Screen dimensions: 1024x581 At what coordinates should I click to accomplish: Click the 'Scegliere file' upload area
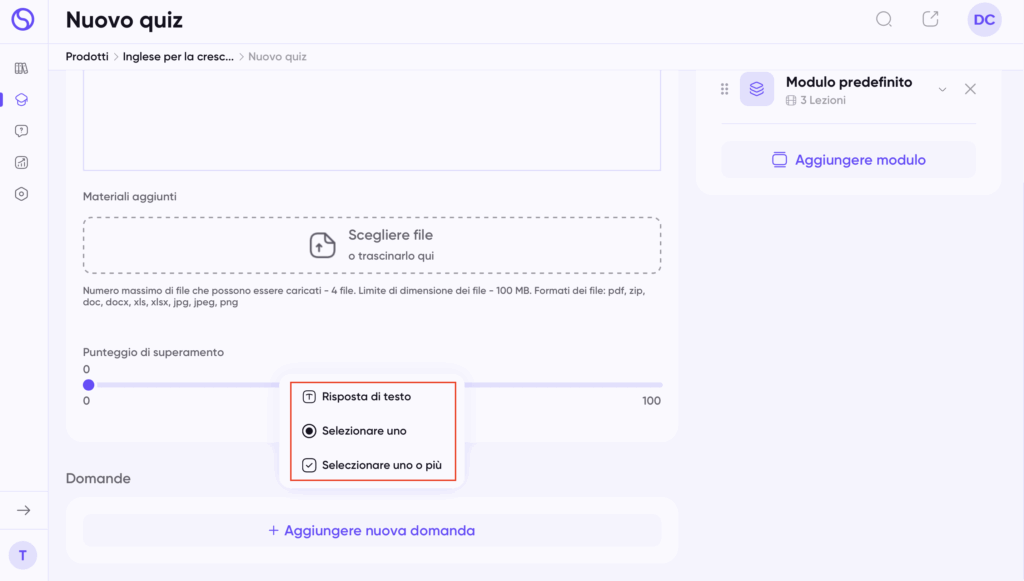[372, 245]
